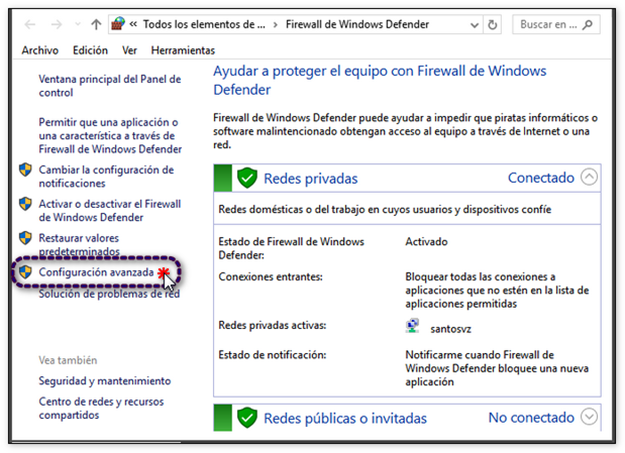Open 'Permitir que una aplicación' link
This screenshot has height=453, width=625.
(x=110, y=136)
